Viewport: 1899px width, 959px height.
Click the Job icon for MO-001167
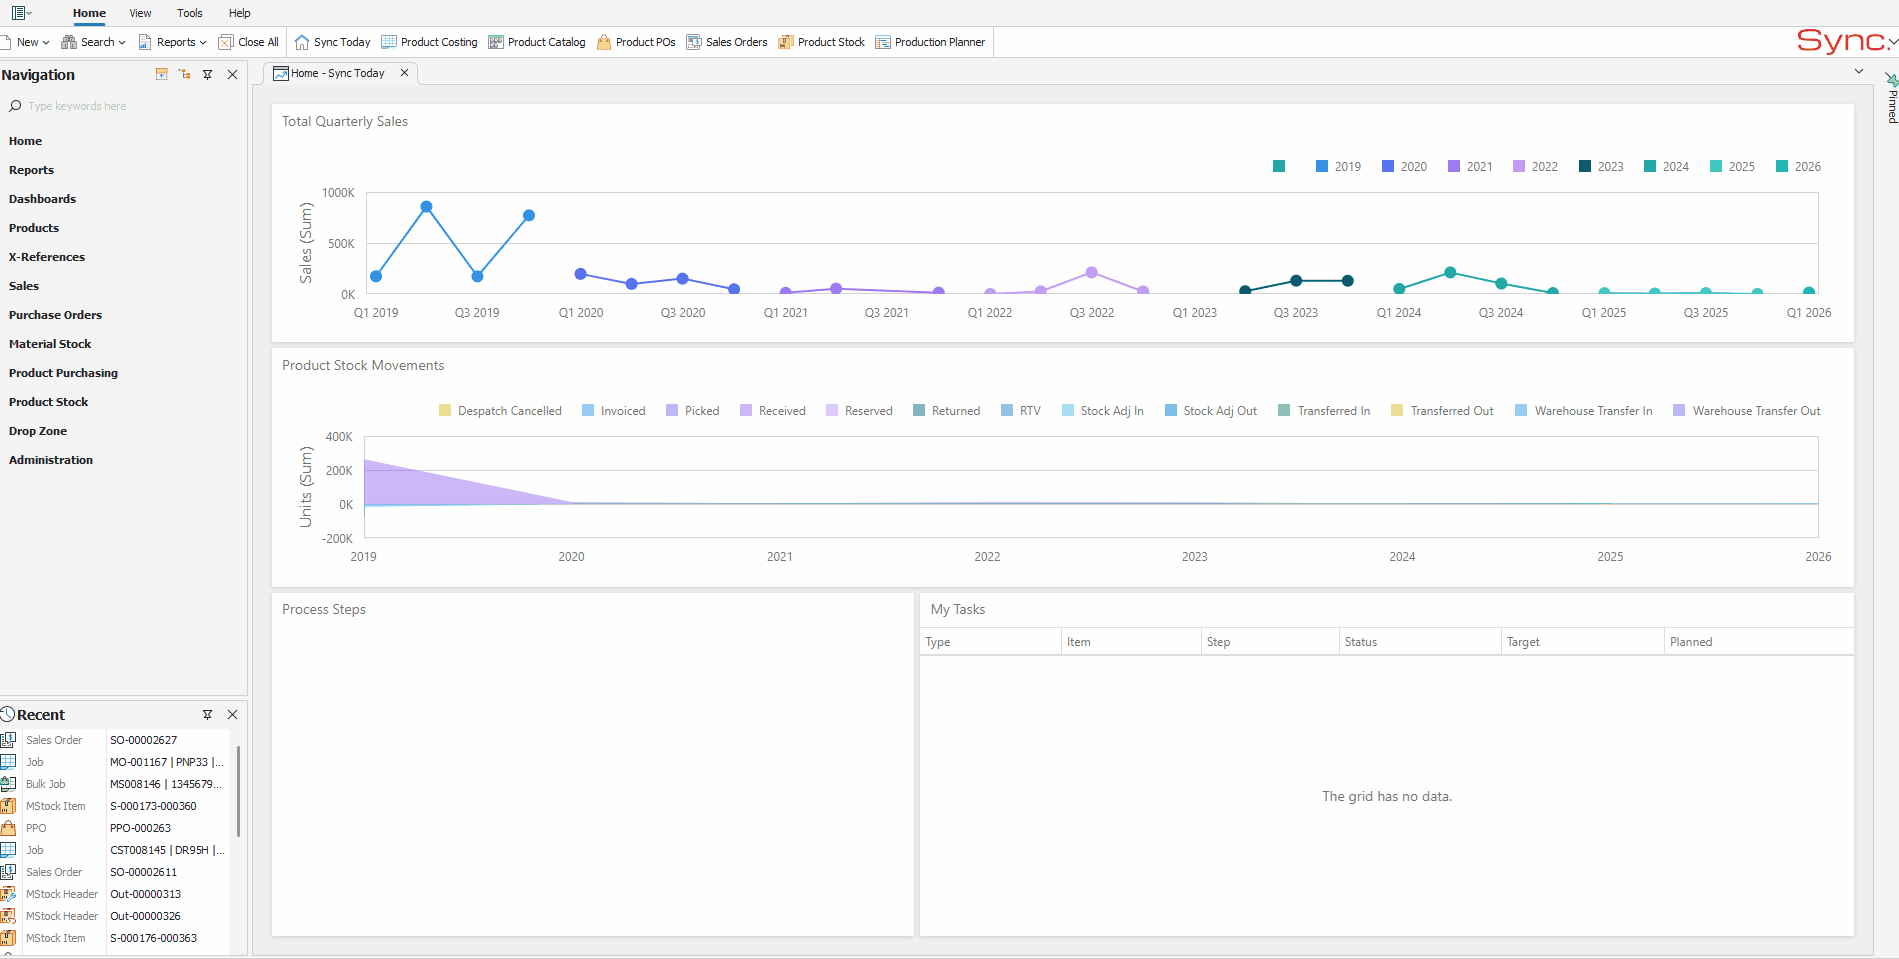8,762
